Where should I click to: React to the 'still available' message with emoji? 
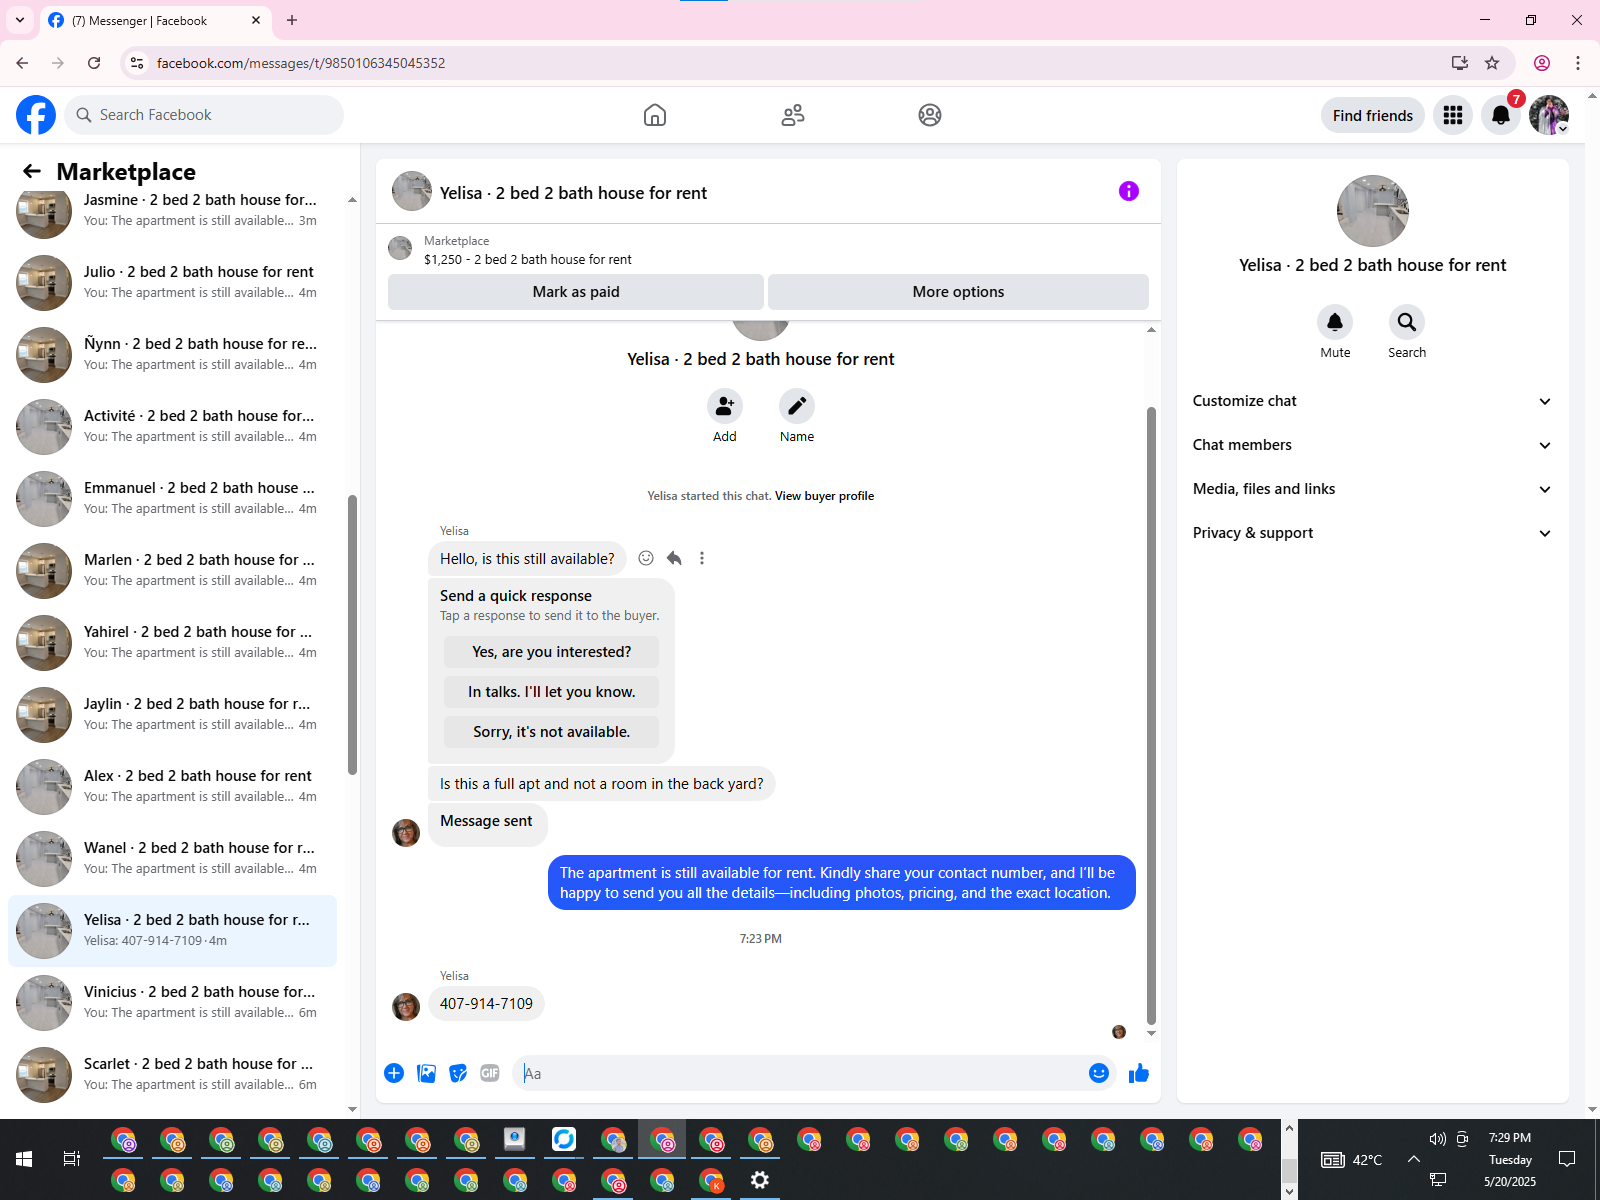coord(646,558)
